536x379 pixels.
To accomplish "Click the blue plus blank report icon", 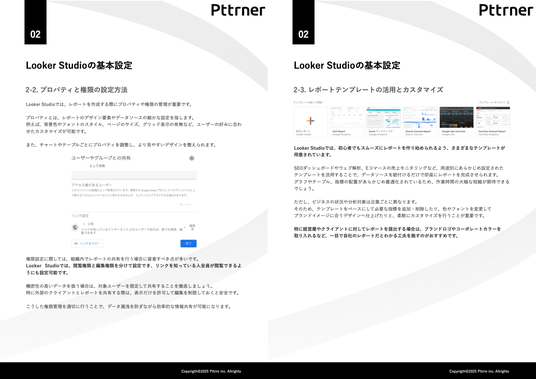I will (310, 121).
